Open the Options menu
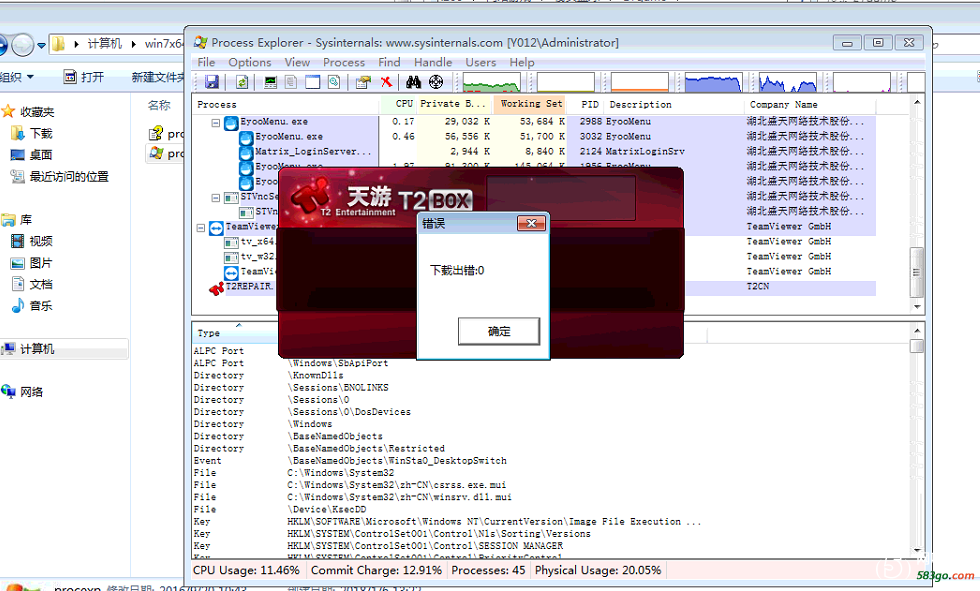 click(249, 62)
